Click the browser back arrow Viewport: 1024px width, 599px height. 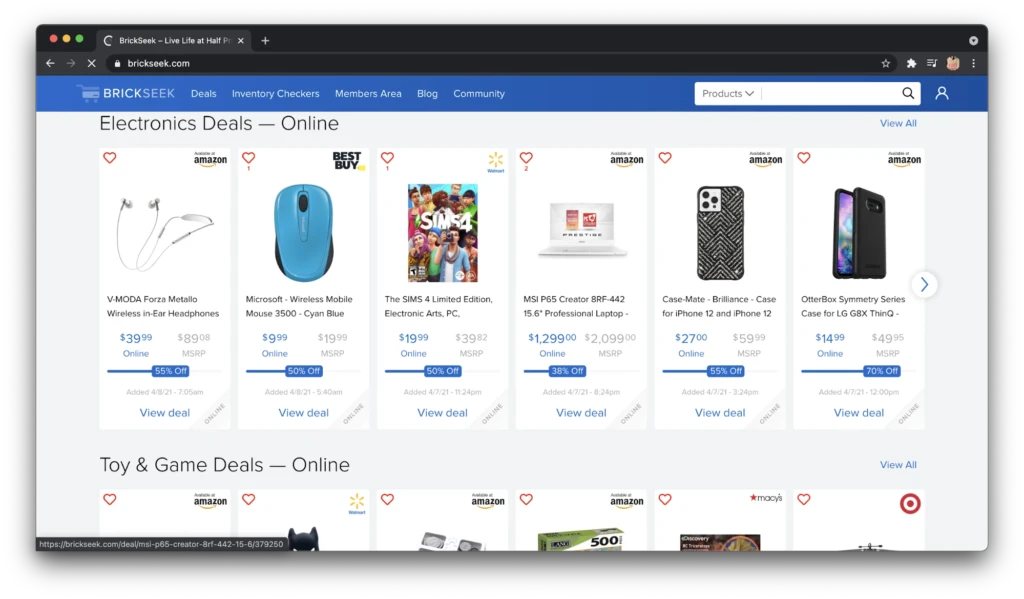50,63
